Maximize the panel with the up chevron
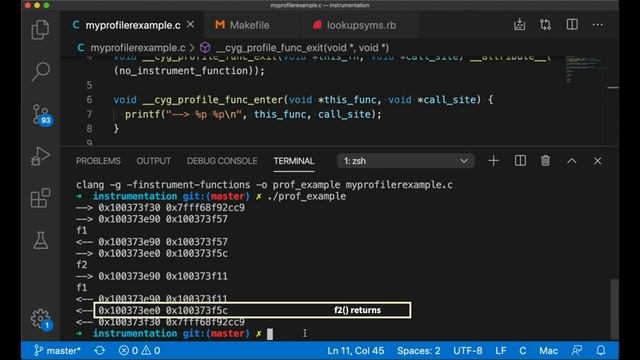 click(x=572, y=161)
